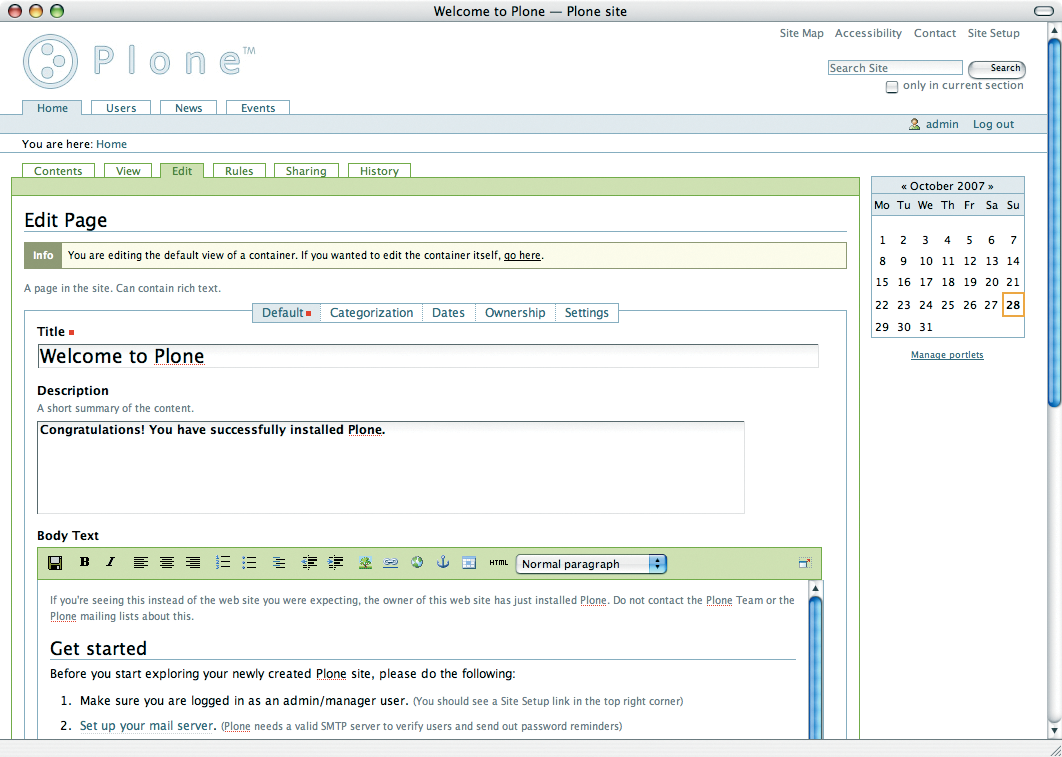Viewport: 1062px width, 757px height.
Task: Click the Search button
Action: (997, 68)
